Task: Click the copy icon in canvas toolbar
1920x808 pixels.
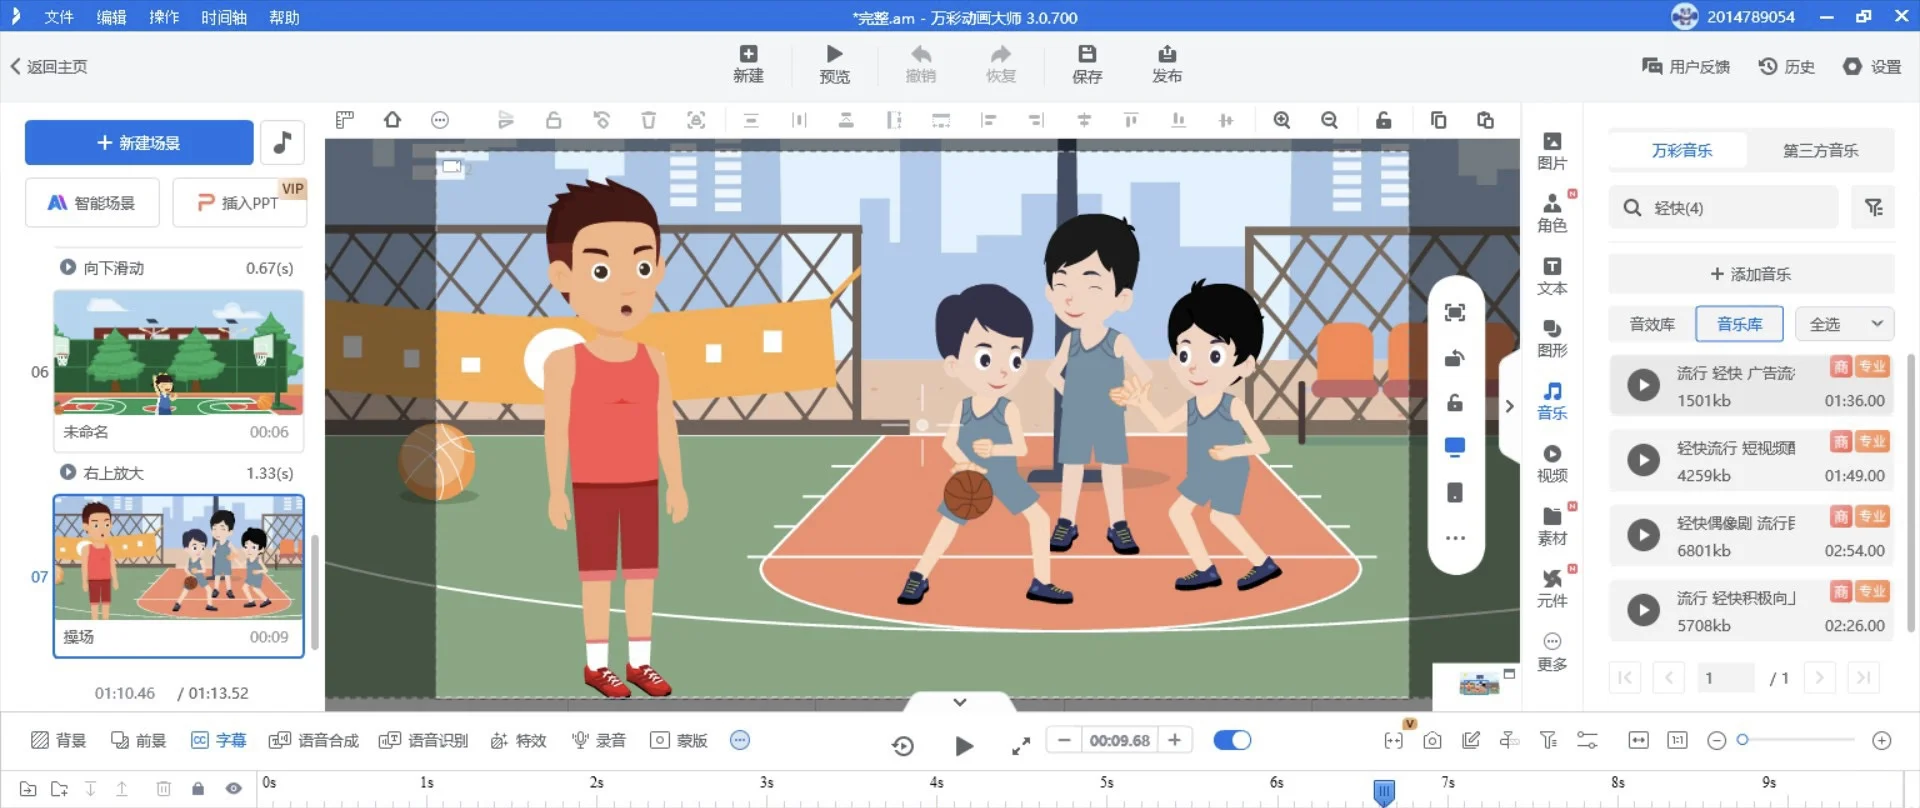Action: pos(1438,120)
